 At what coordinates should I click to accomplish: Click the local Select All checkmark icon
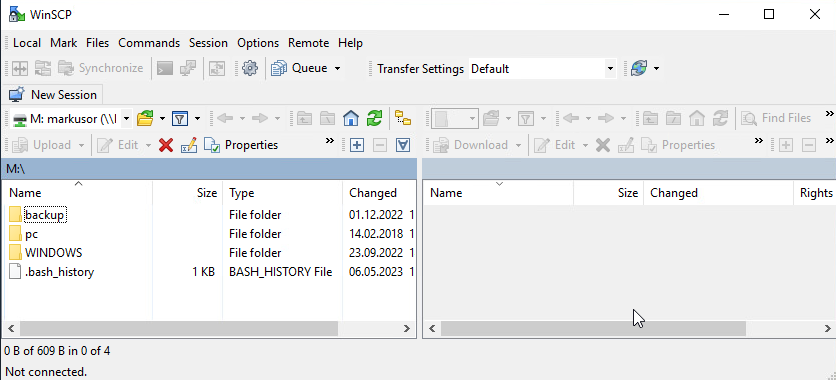click(x=403, y=145)
